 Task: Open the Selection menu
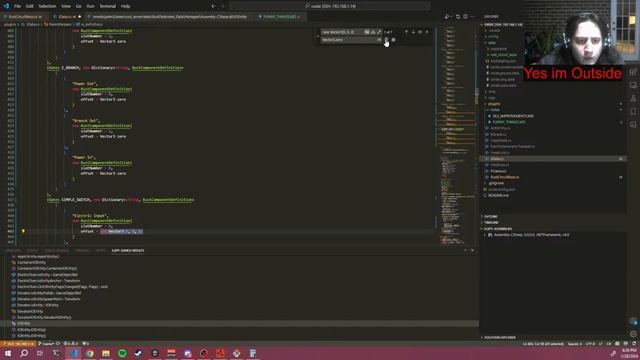click(47, 6)
